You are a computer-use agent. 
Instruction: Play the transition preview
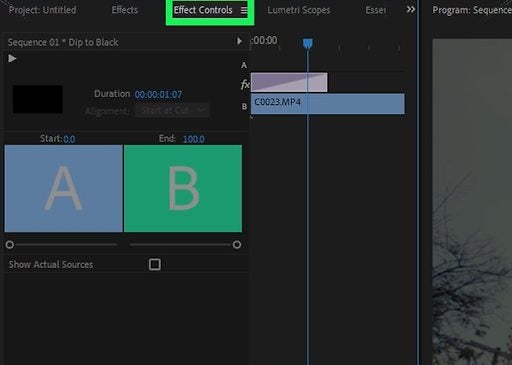pos(12,59)
